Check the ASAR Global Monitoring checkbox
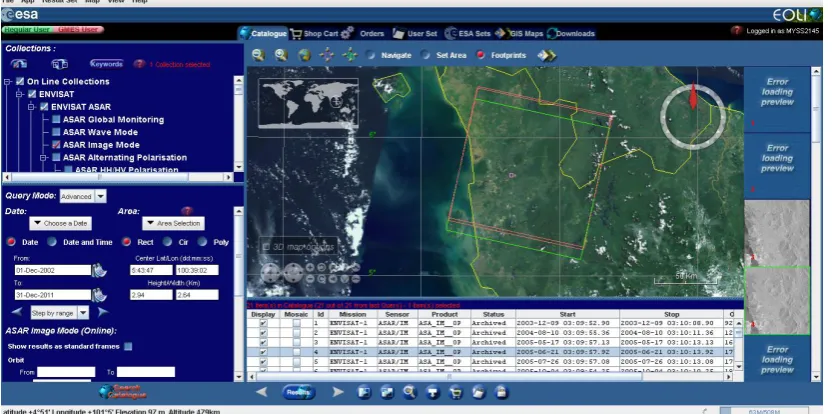Viewport: 833px width, 414px height. point(56,120)
